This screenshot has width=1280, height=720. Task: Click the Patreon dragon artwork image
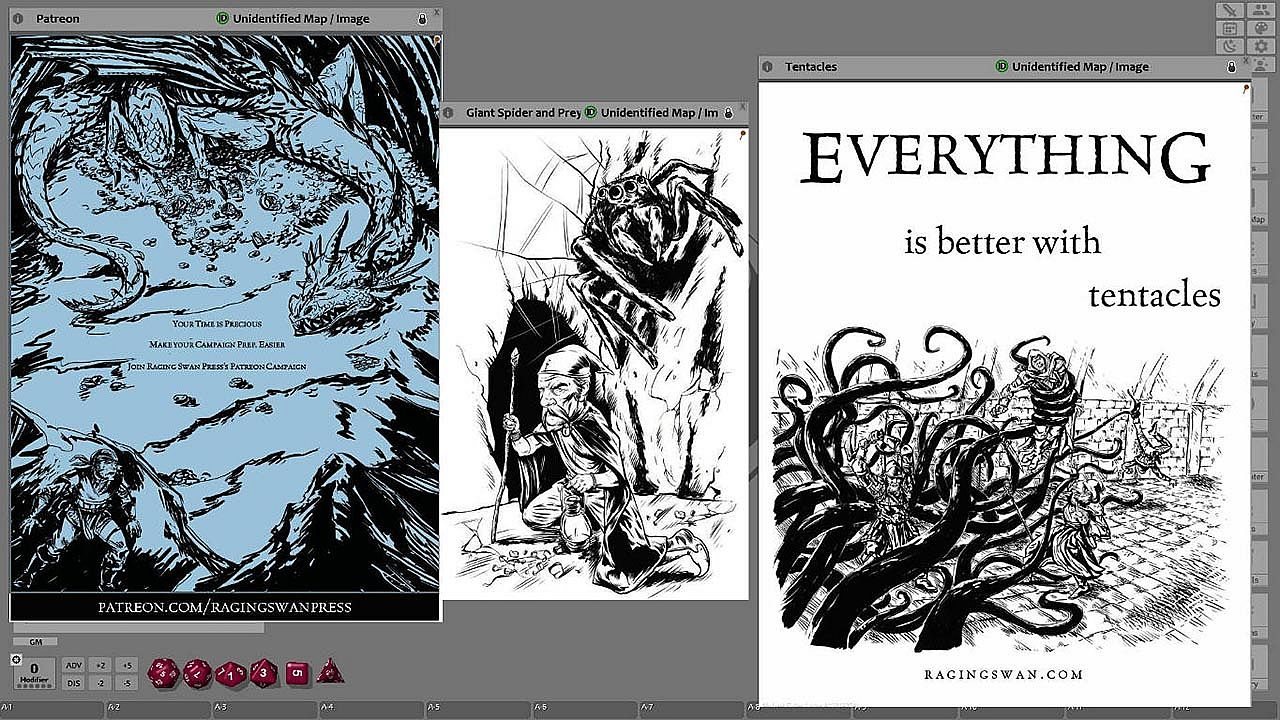[225, 328]
